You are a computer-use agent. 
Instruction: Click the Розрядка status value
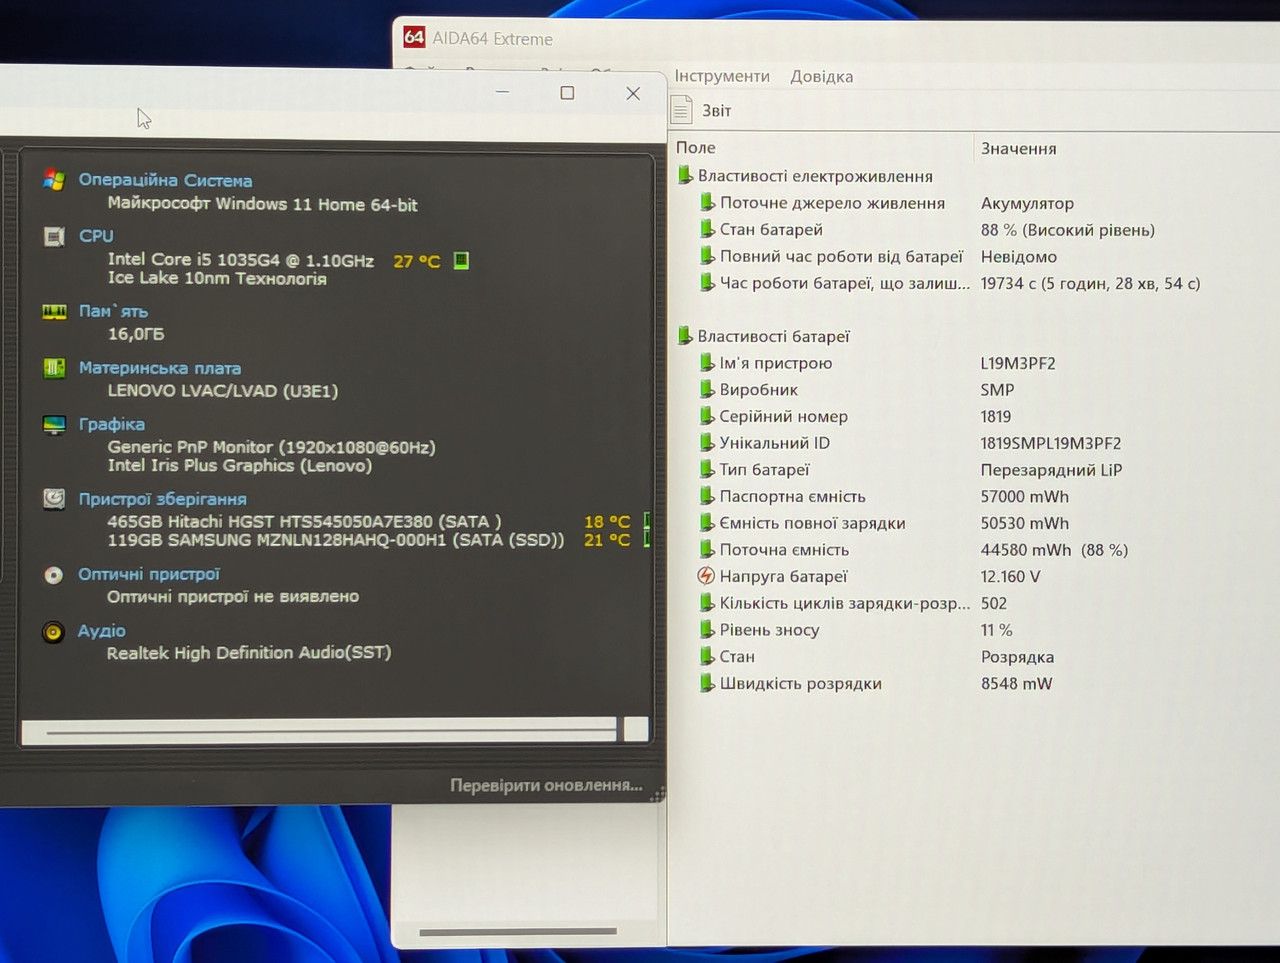click(1017, 657)
